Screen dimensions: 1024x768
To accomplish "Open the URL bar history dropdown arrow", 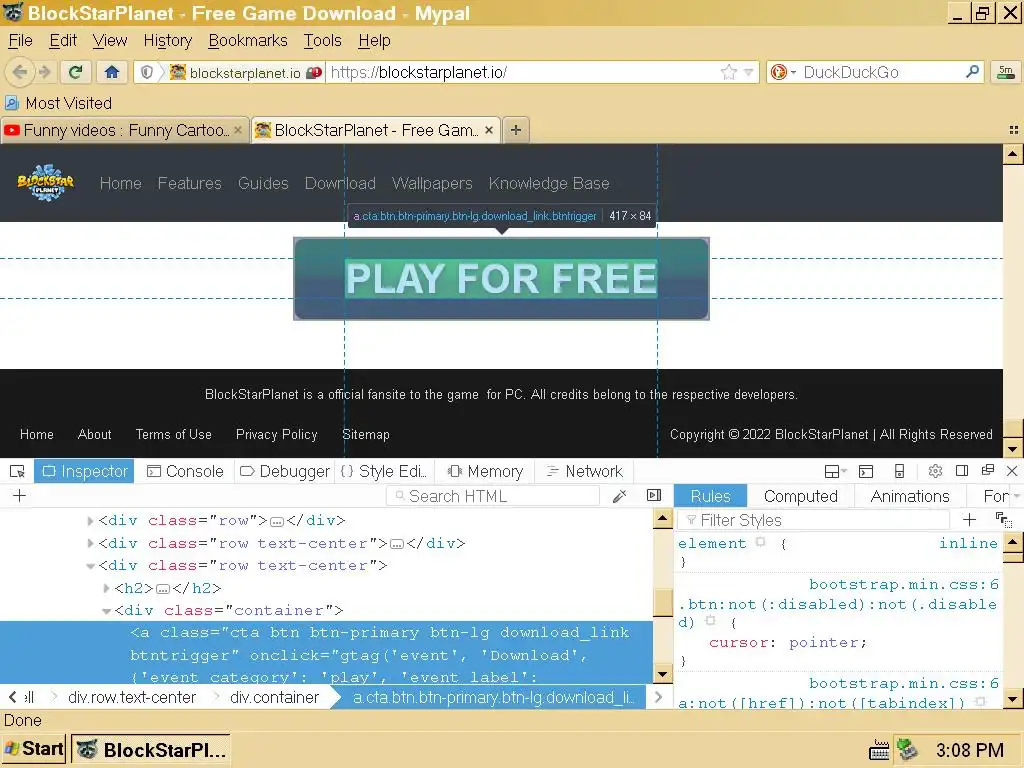I will coord(748,72).
